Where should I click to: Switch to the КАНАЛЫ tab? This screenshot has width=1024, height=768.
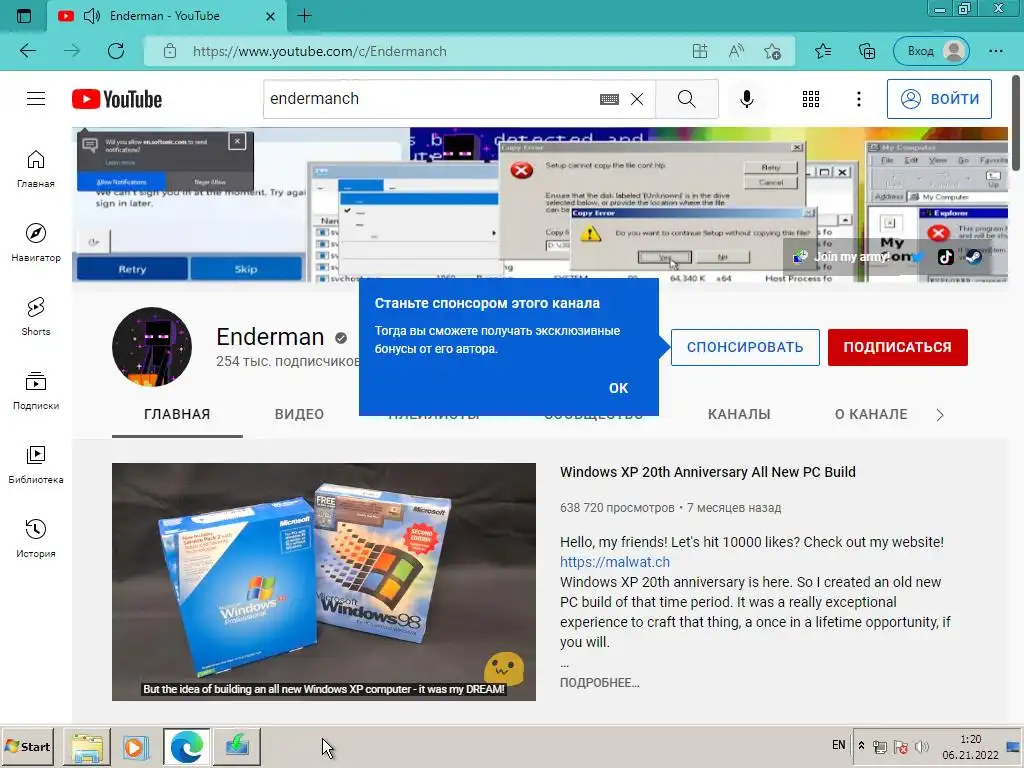739,414
